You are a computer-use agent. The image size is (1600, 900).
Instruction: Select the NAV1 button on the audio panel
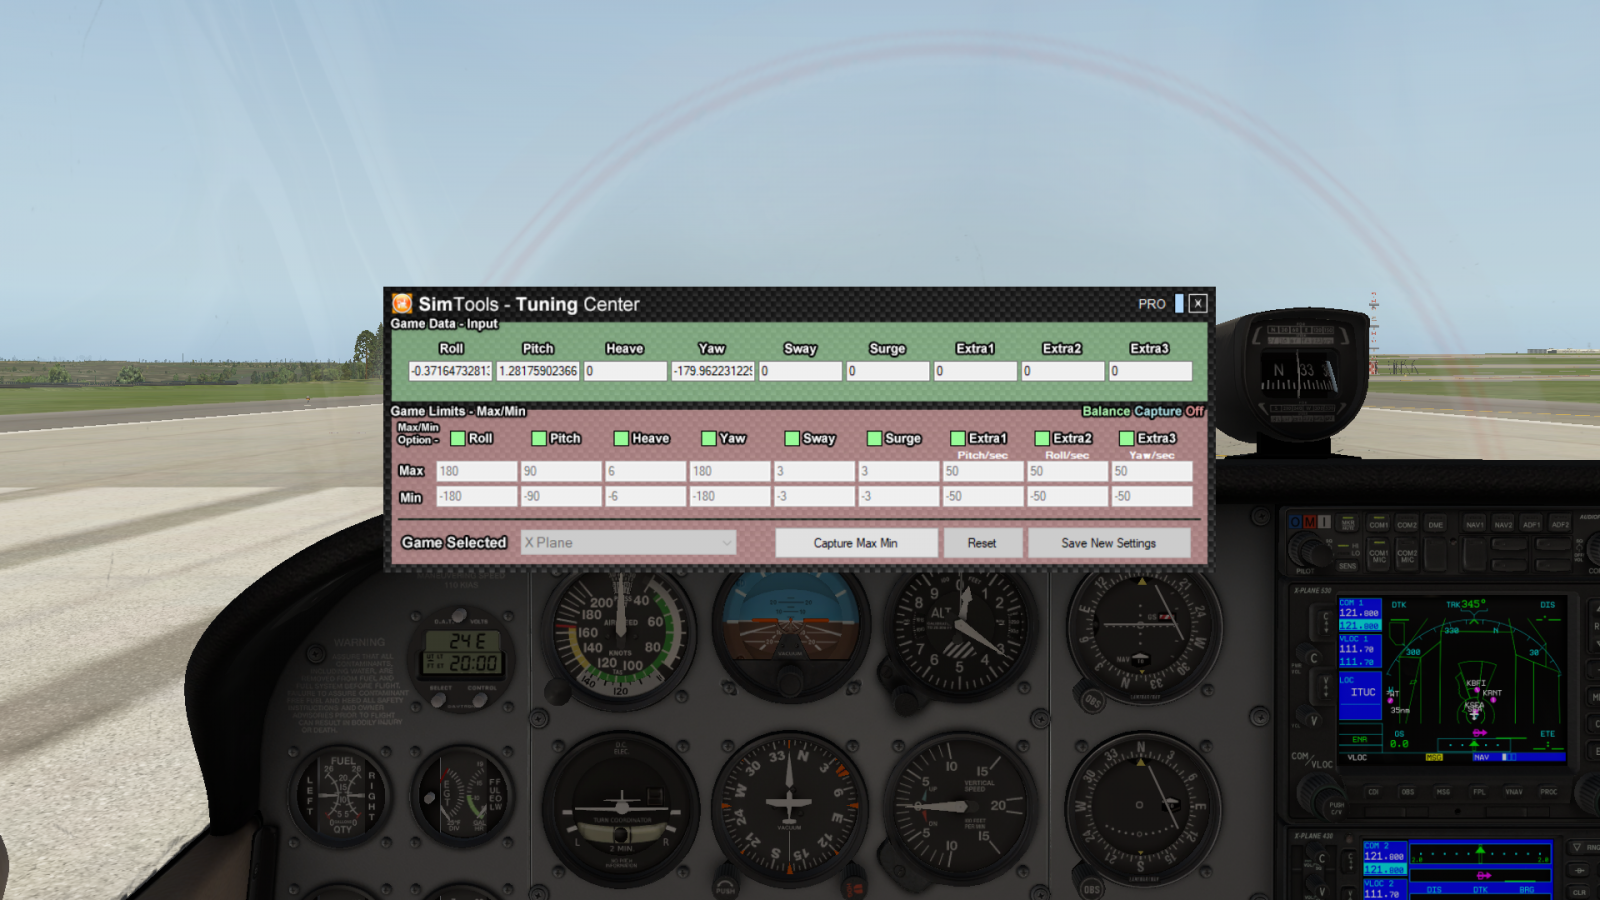click(1475, 524)
